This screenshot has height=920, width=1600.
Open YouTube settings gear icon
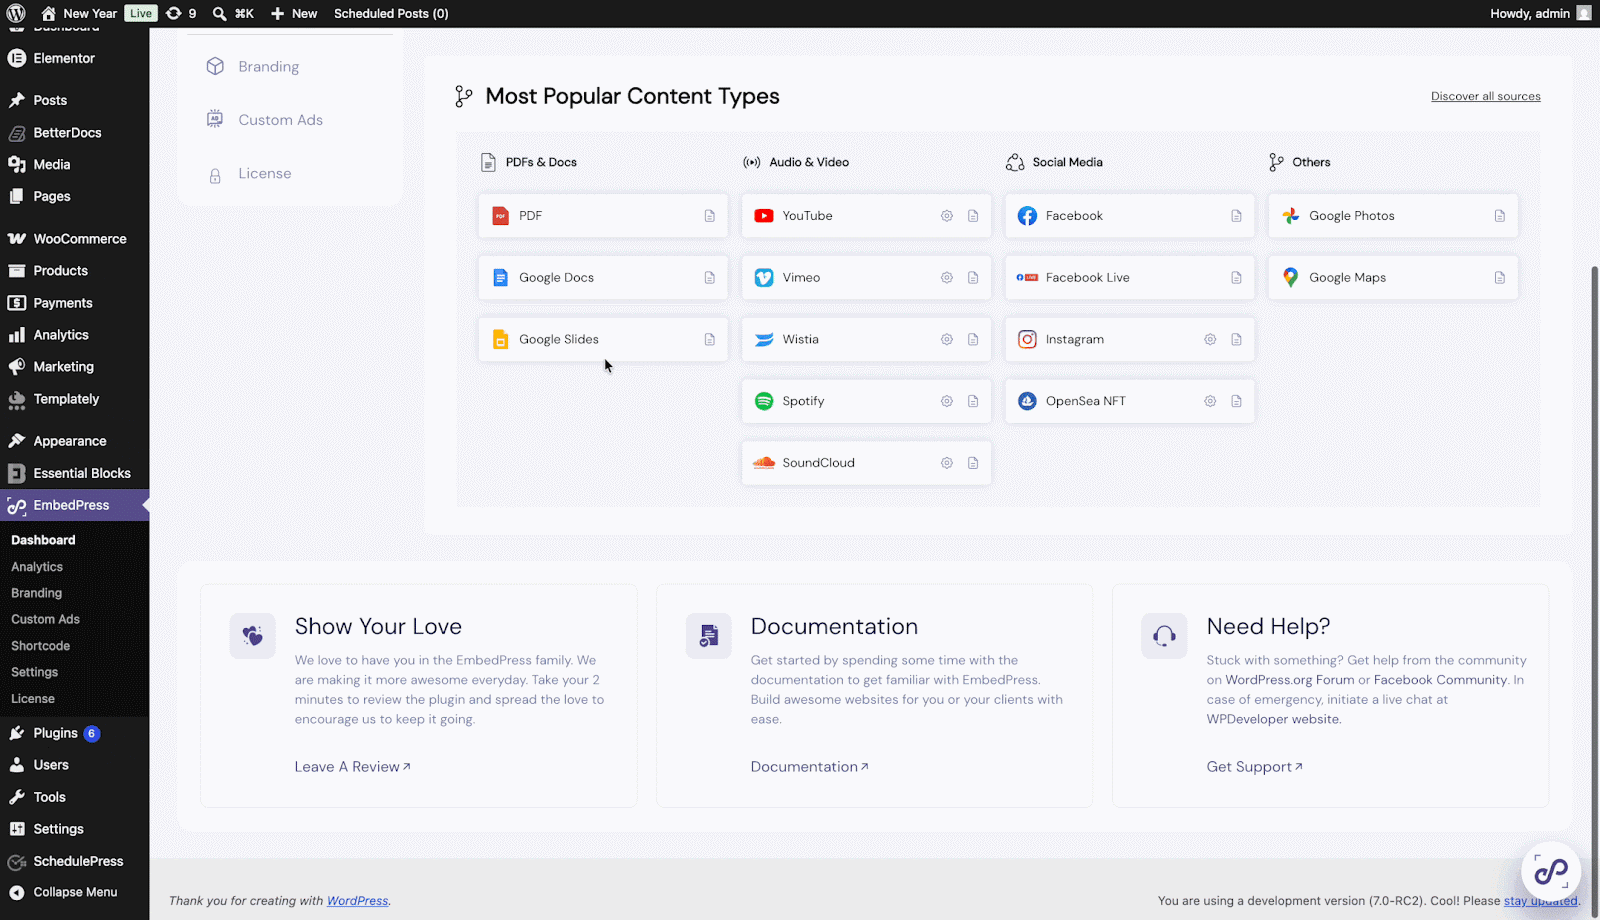pos(946,216)
